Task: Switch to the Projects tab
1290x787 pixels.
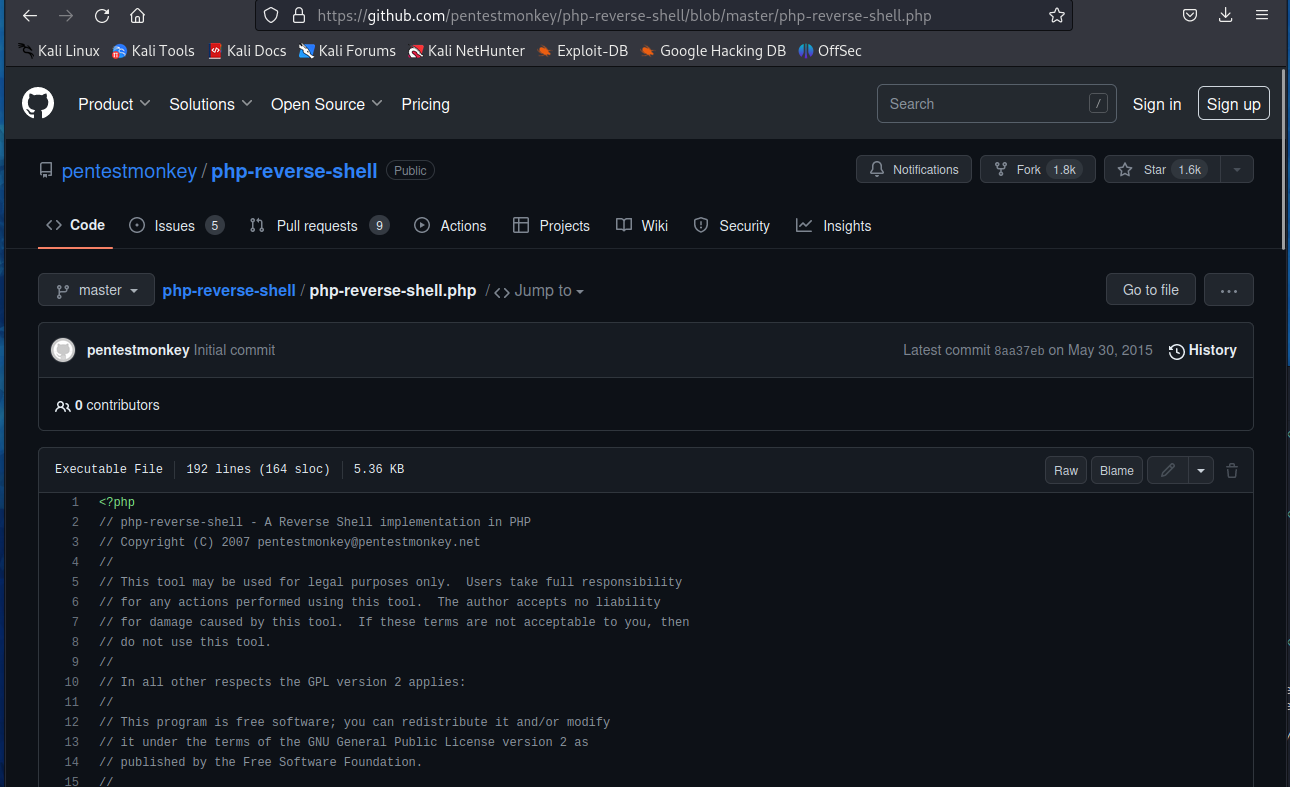Action: coord(551,226)
